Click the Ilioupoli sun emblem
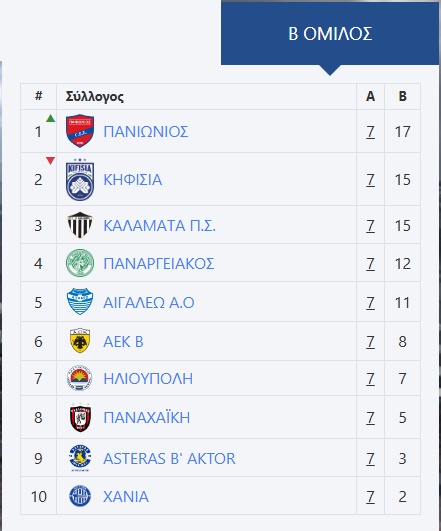This screenshot has height=531, width=441. tap(80, 378)
